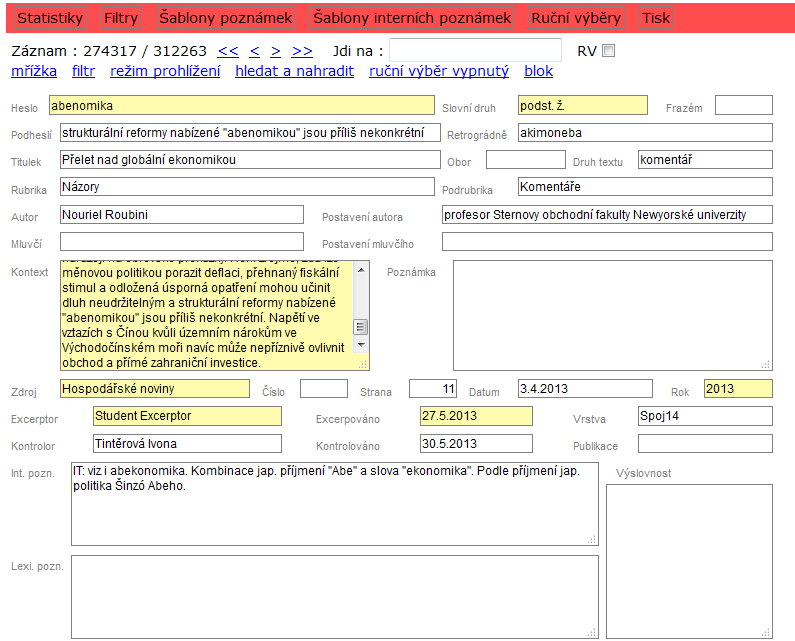The width and height of the screenshot is (795, 641).
Task: Click the empty Lexi. pozn. text area
Action: 335,597
